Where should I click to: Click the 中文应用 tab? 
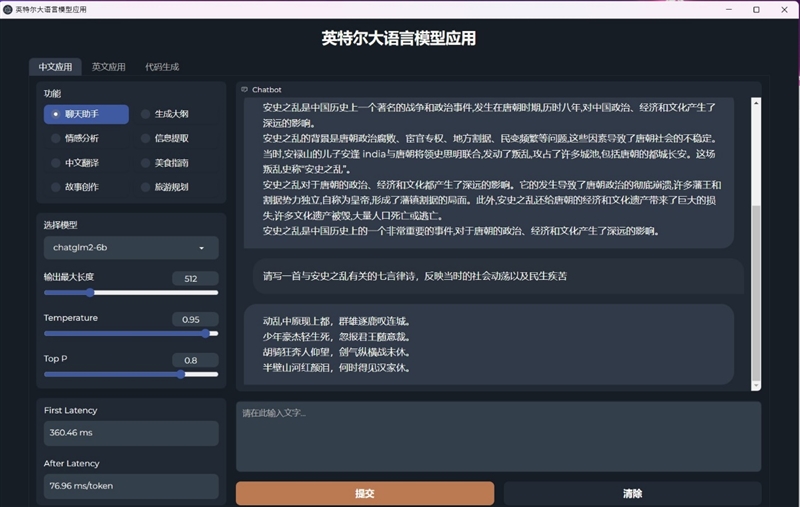click(55, 67)
